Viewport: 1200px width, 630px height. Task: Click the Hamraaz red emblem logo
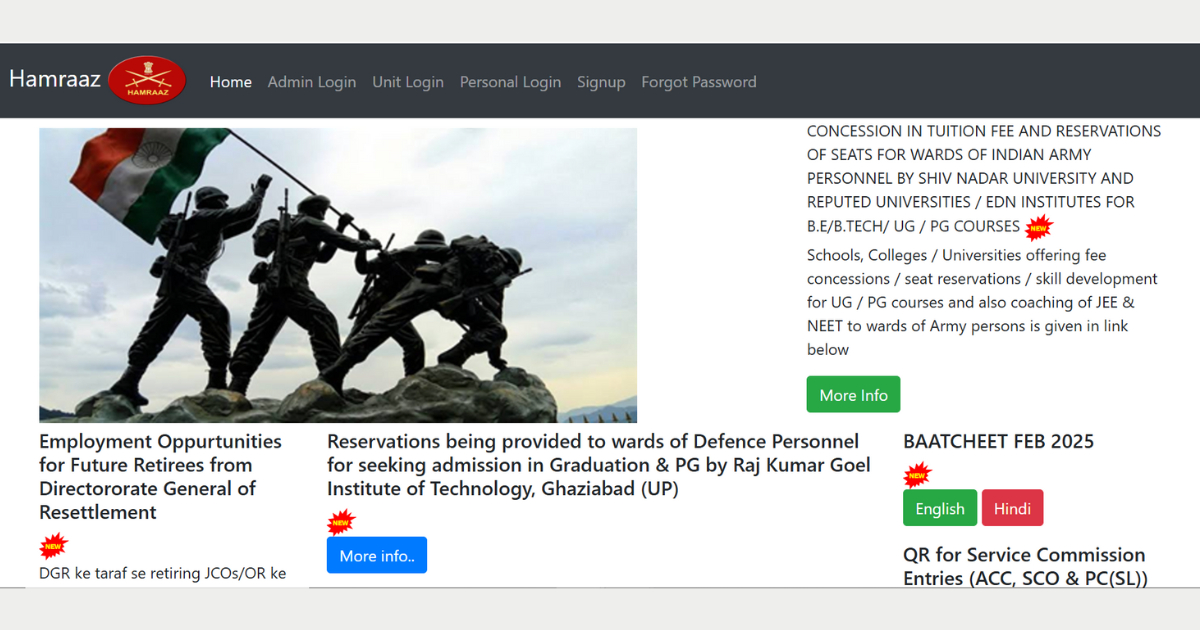pos(147,80)
